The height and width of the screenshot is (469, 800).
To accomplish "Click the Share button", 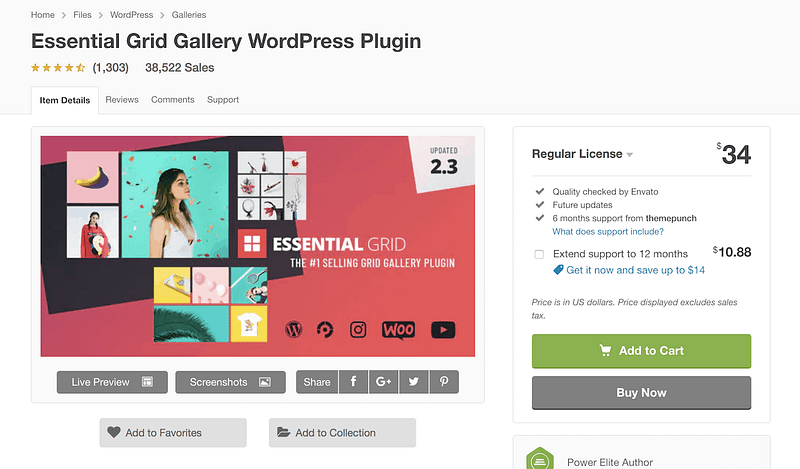I will 317,382.
